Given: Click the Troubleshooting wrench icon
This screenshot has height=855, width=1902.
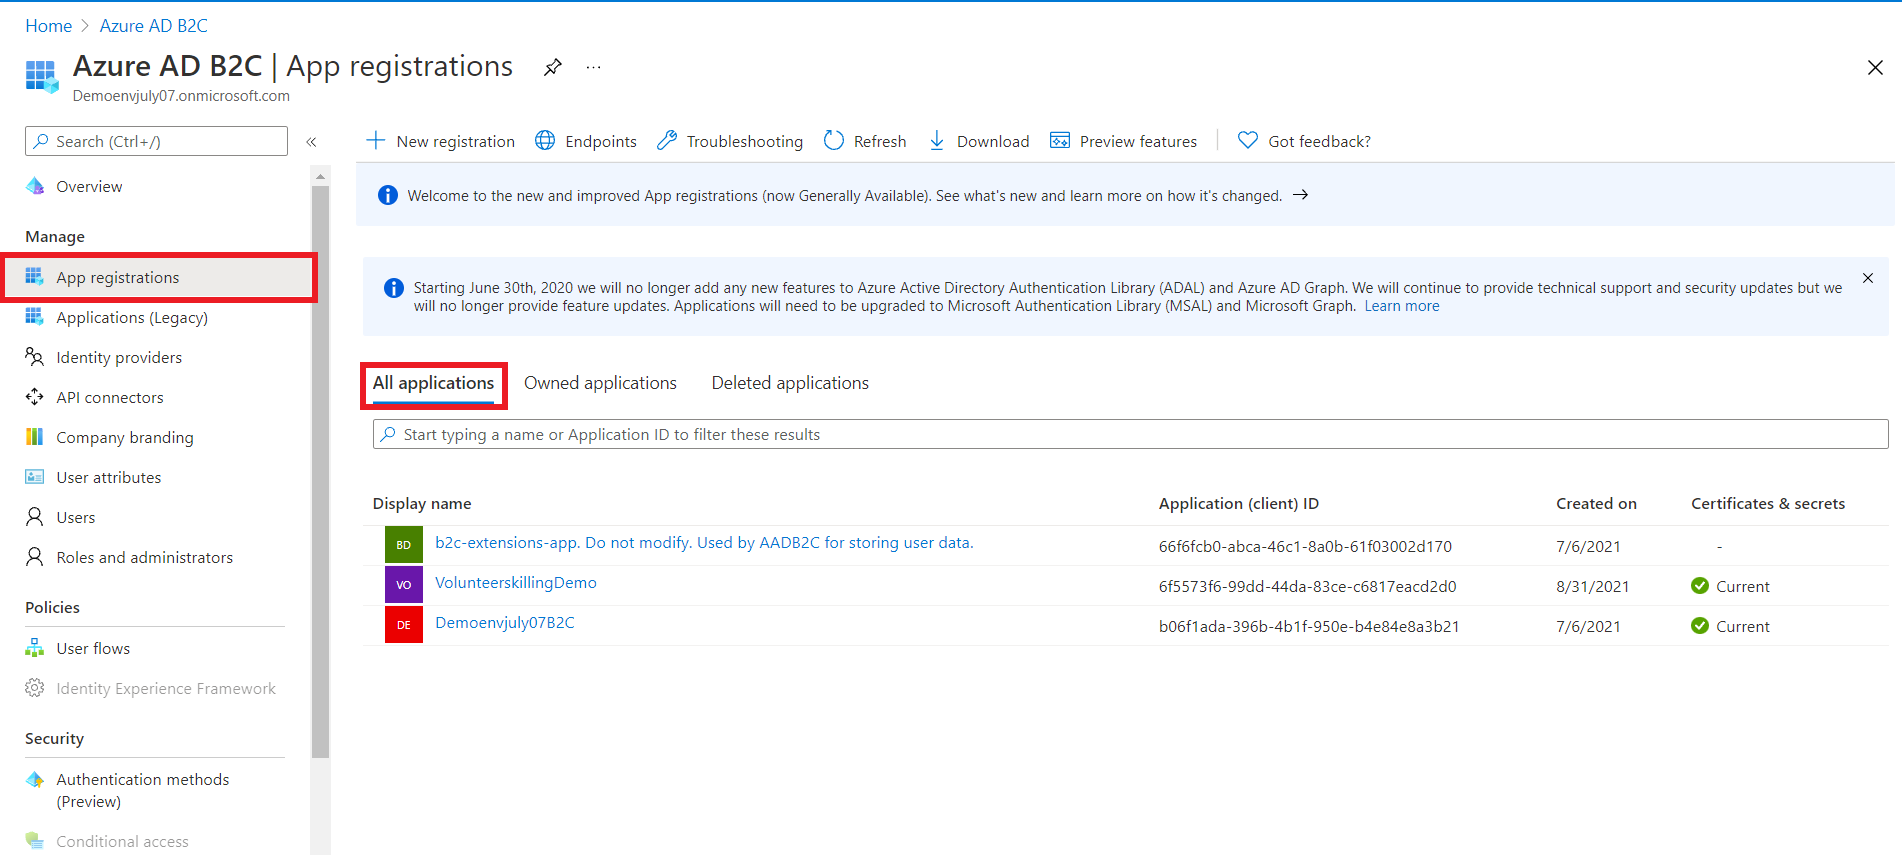Looking at the screenshot, I should coord(667,140).
